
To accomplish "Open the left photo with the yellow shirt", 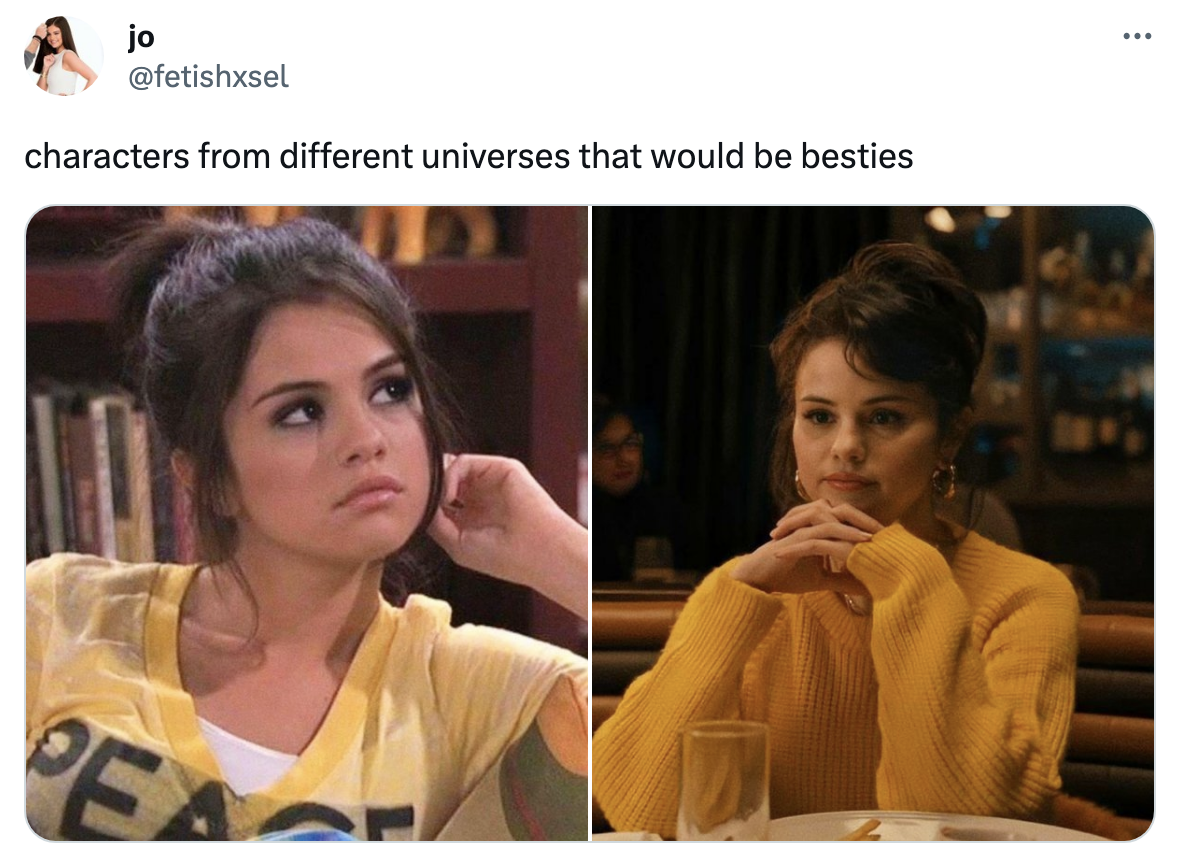I will (307, 523).
